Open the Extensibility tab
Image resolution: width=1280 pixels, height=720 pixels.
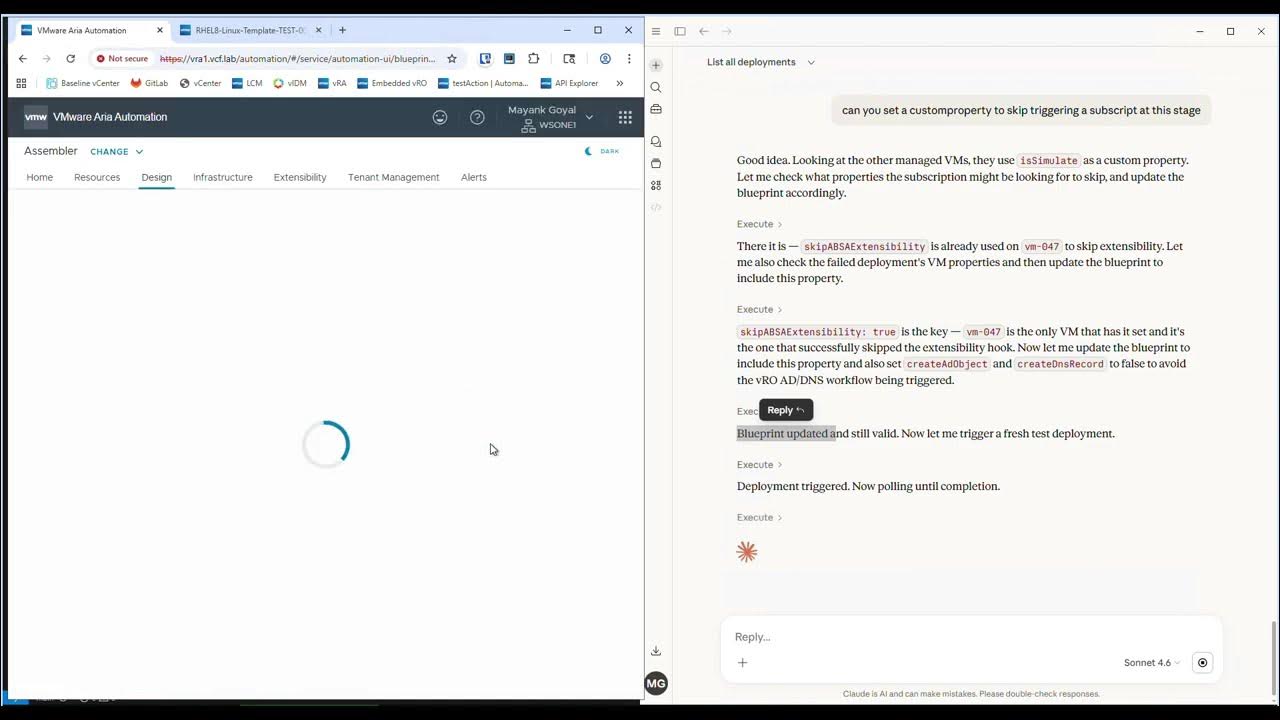click(x=300, y=177)
